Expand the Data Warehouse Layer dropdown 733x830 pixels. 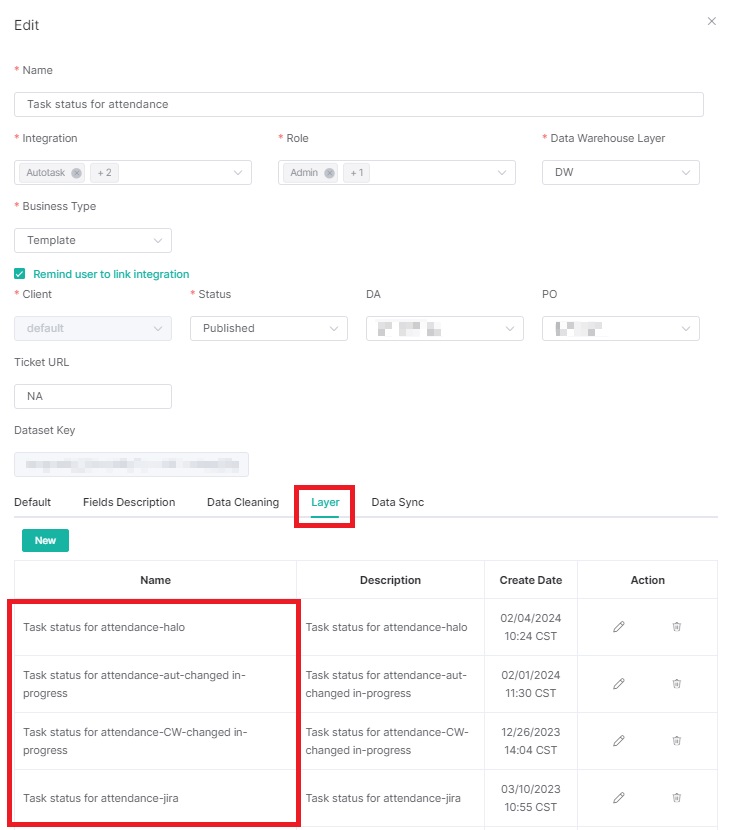620,172
